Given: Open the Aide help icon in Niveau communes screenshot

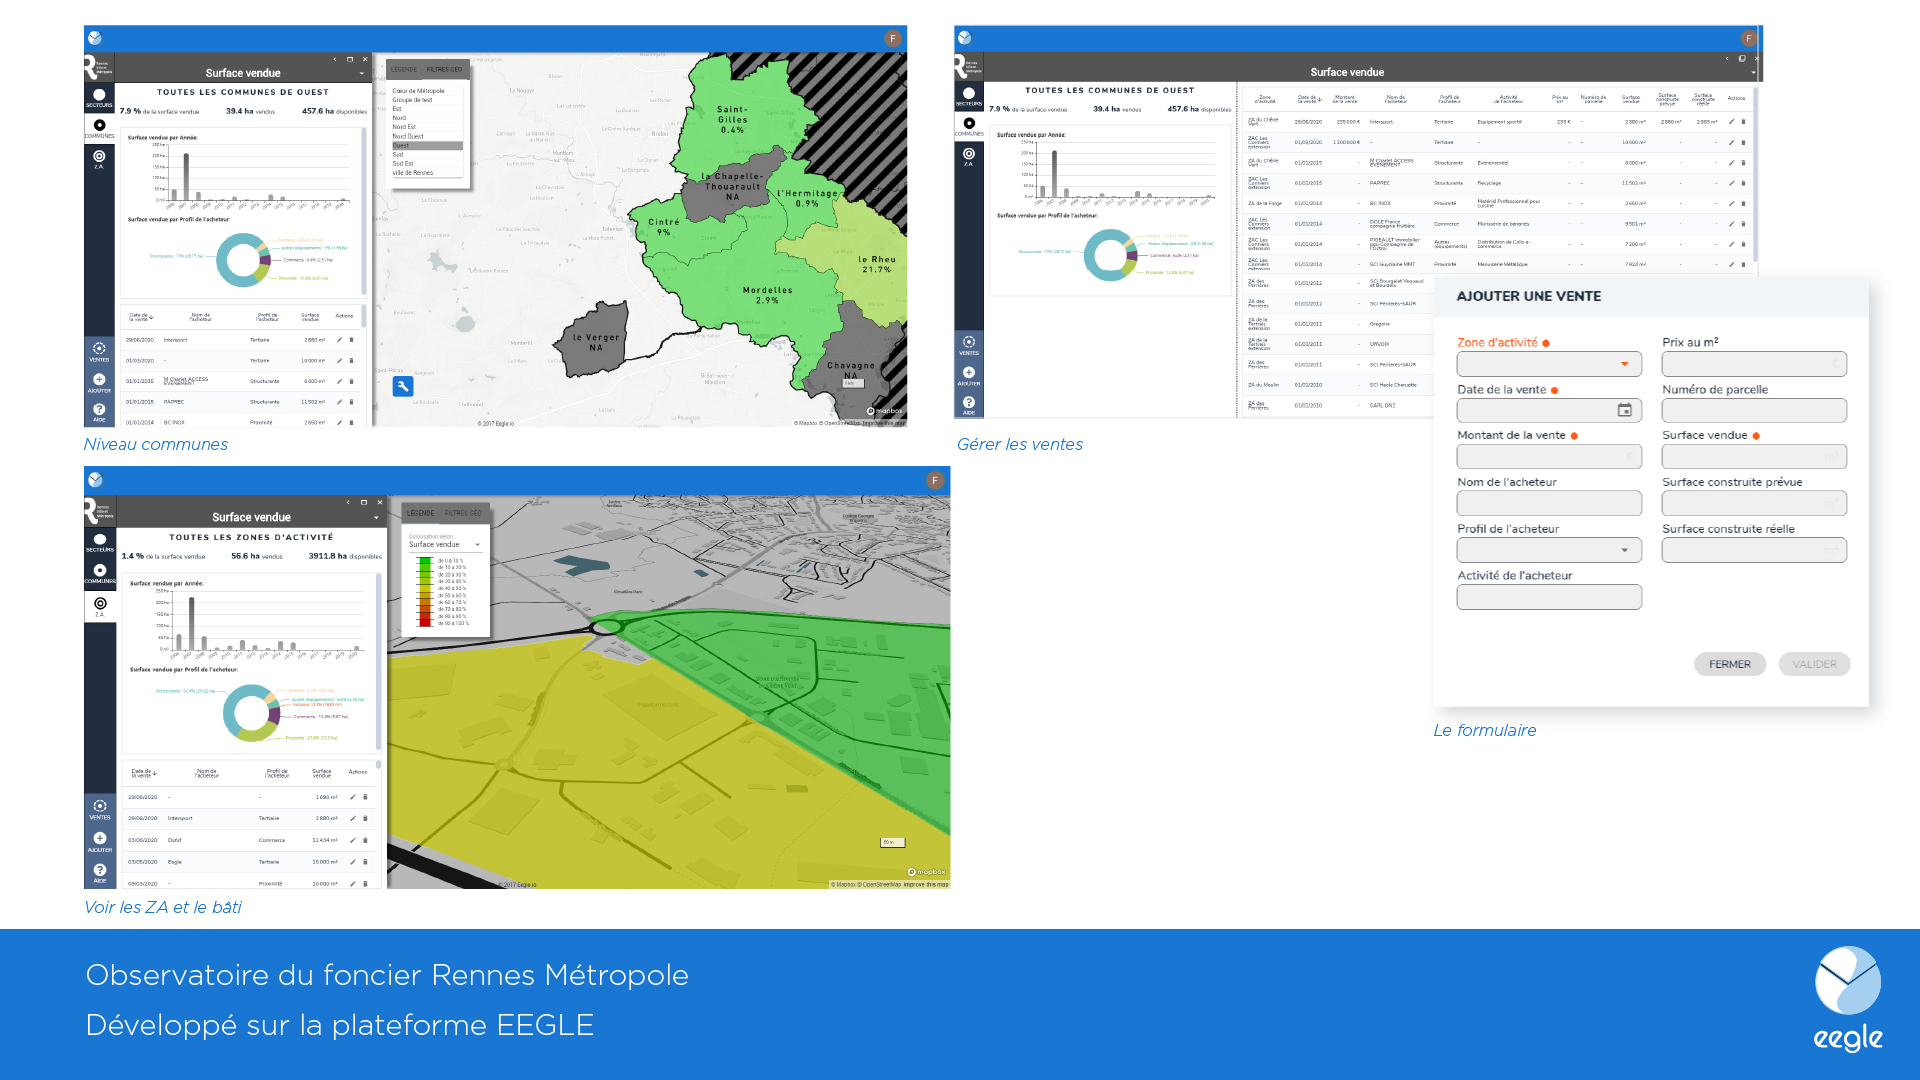Looking at the screenshot, I should click(99, 411).
